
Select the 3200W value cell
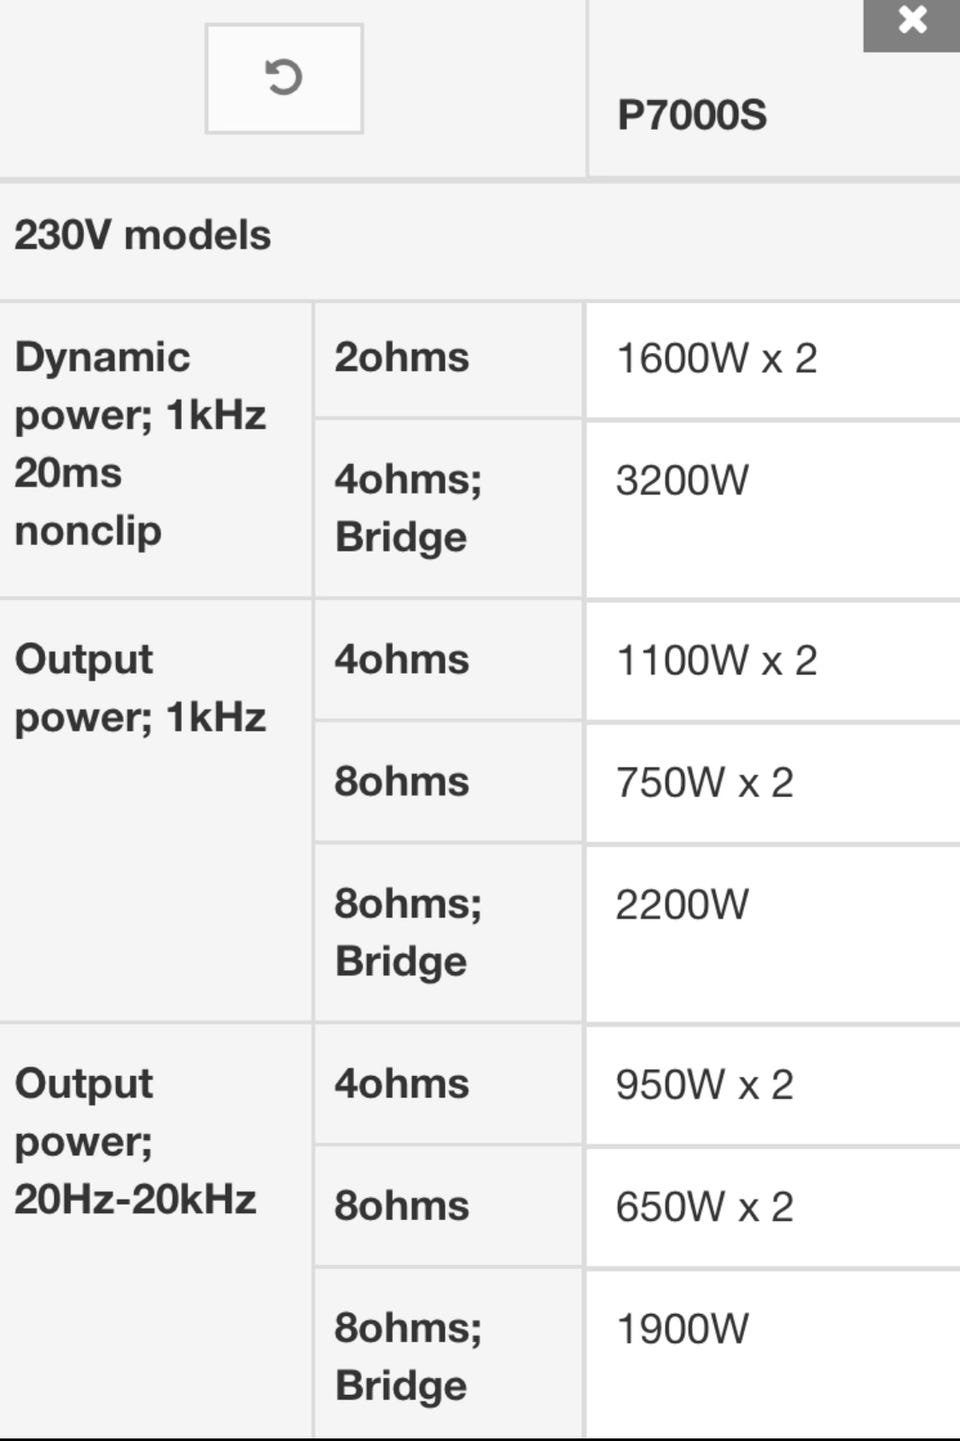click(x=773, y=509)
